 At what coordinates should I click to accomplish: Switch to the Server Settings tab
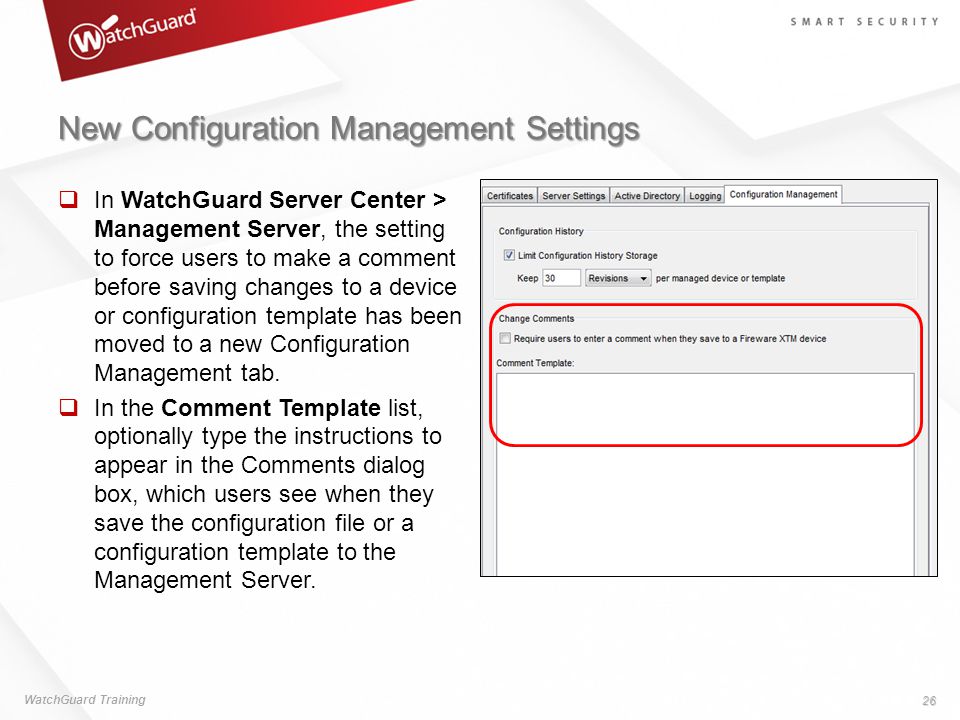pos(574,196)
